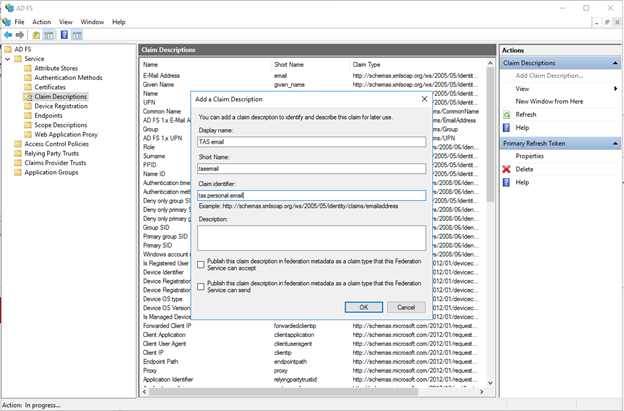
Task: Click the Certificates folder icon
Action: click(28, 87)
